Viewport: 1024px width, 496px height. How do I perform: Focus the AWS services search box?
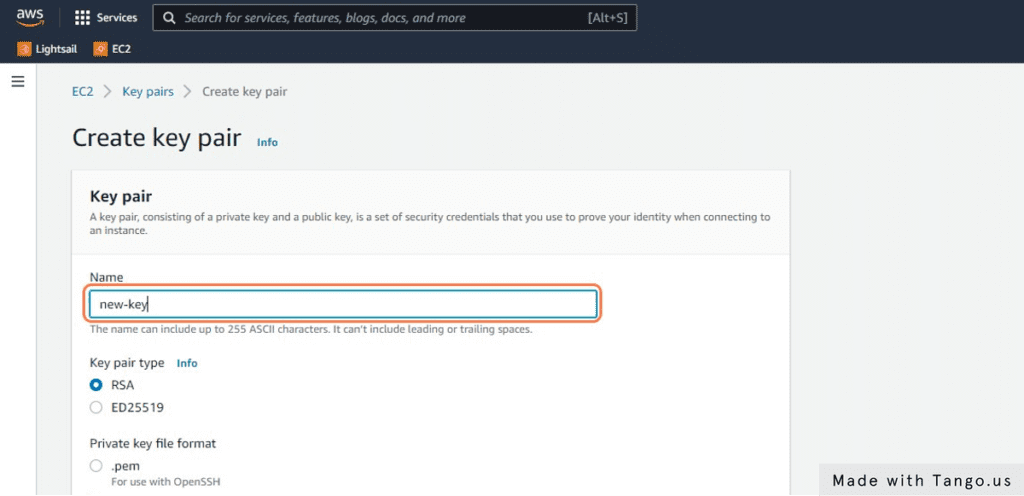click(x=394, y=18)
